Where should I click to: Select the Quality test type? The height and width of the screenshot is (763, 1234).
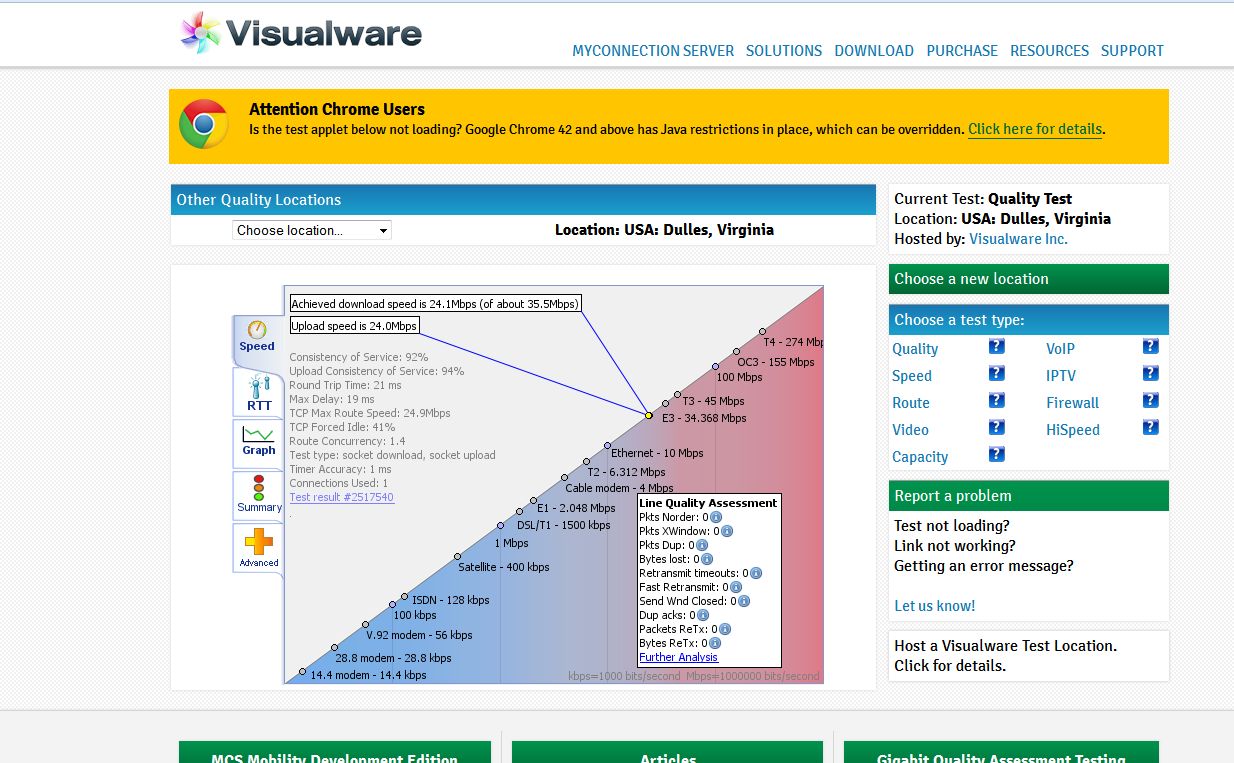[915, 349]
